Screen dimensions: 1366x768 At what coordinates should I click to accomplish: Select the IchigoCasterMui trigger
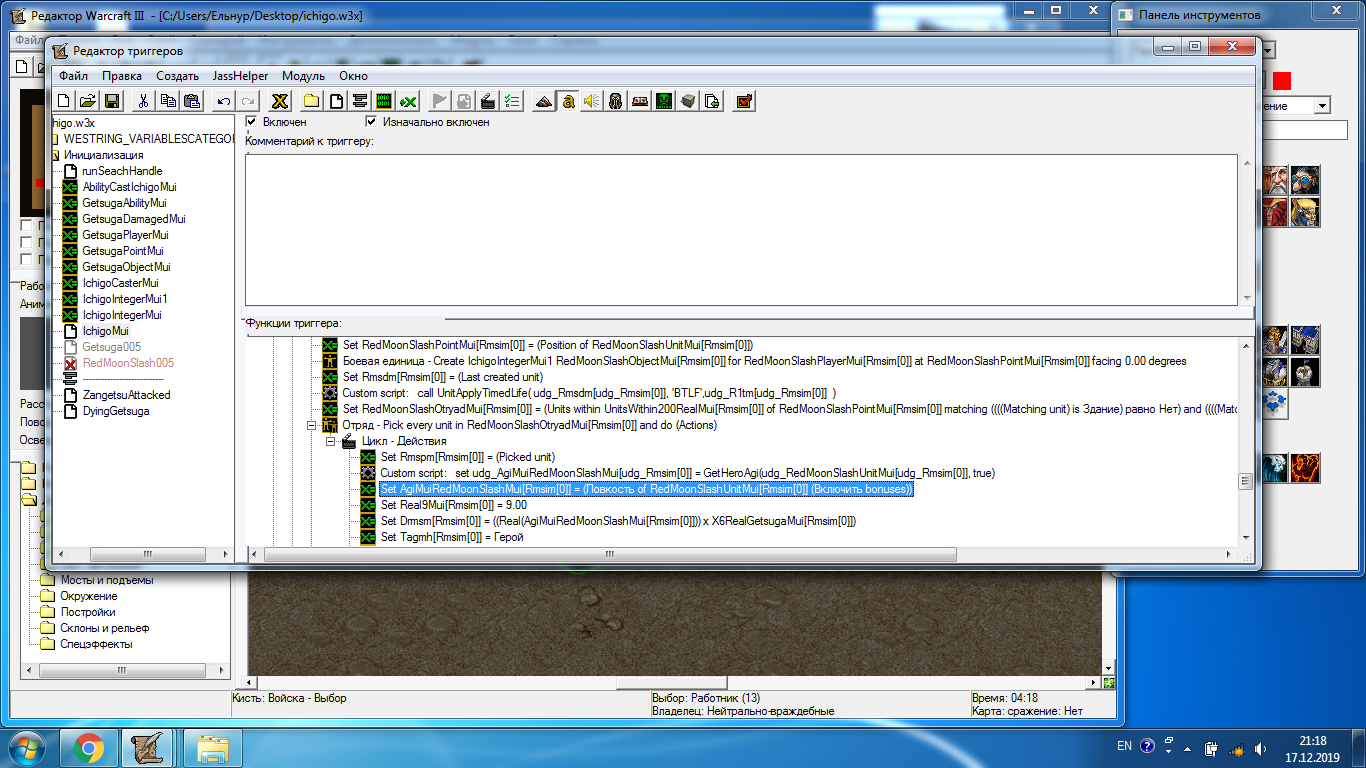pos(120,283)
